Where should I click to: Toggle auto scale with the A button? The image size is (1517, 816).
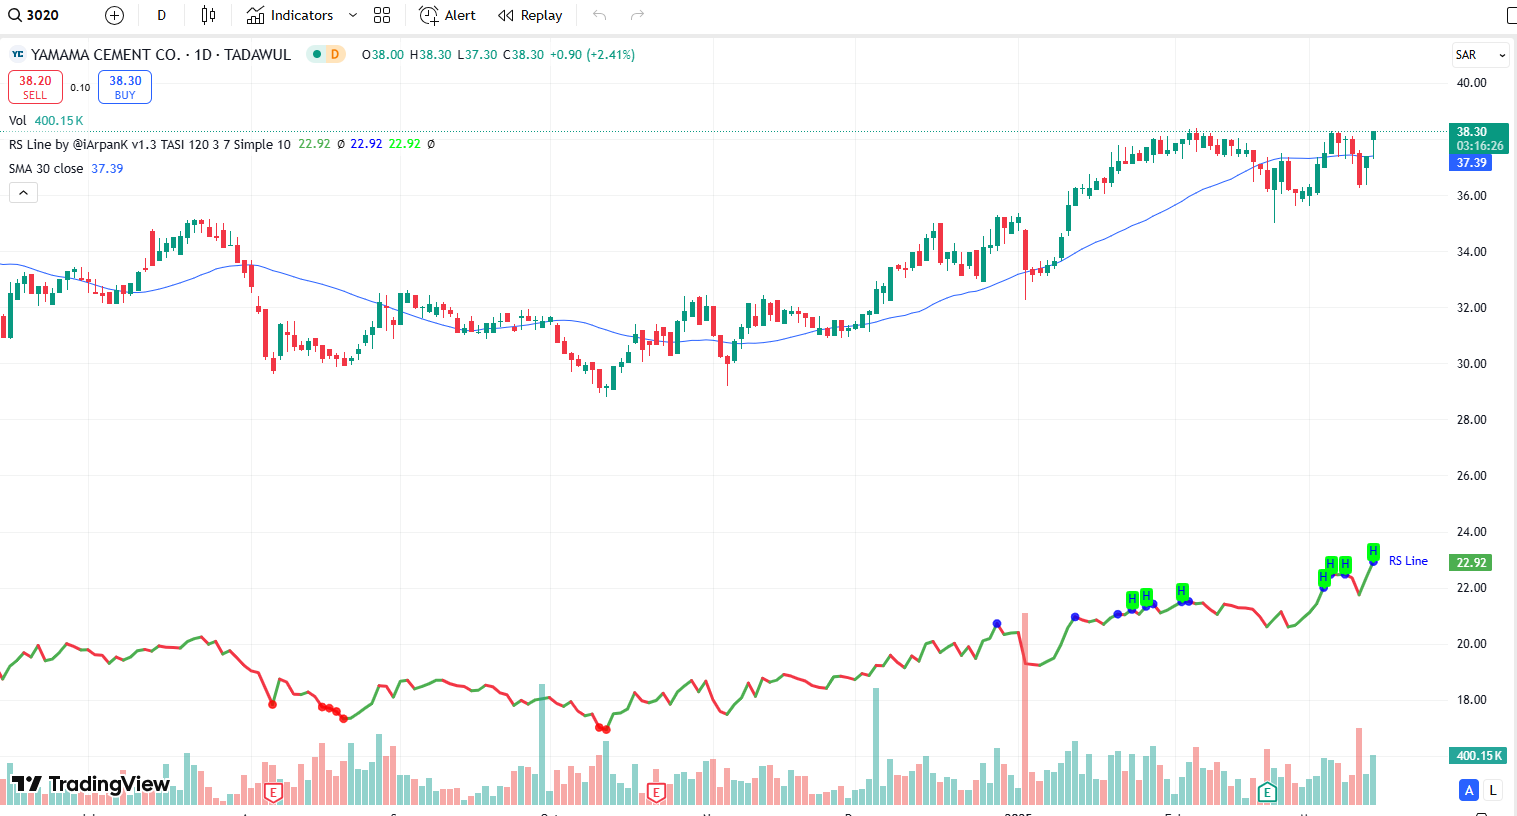point(1469,790)
